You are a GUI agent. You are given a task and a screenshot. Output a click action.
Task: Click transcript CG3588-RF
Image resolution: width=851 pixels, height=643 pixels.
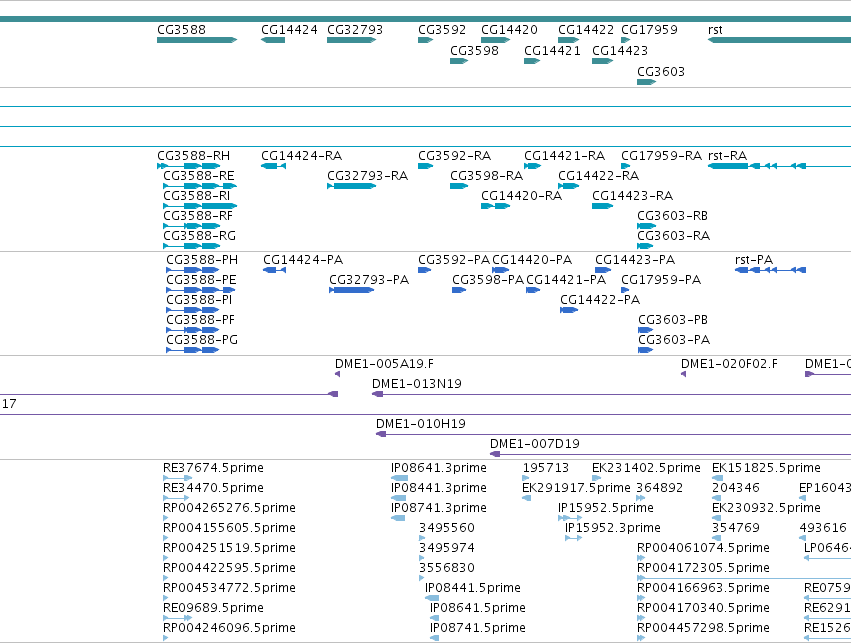192,226
